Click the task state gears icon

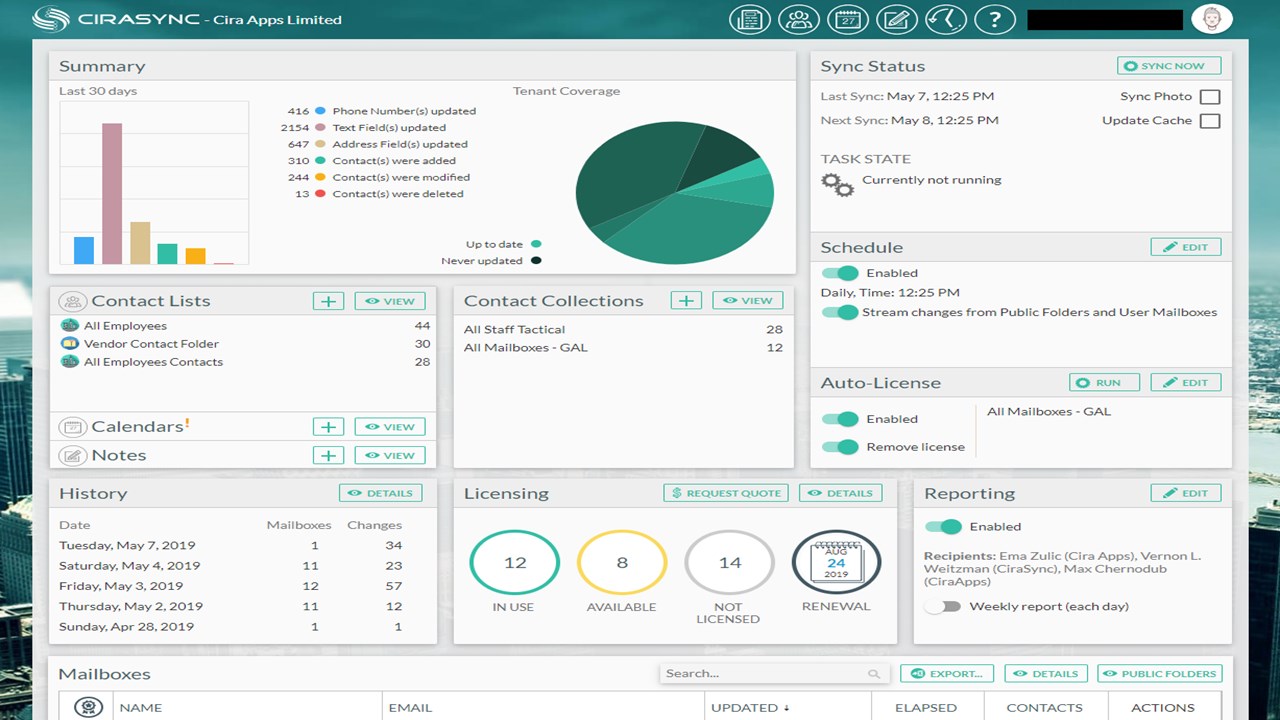click(x=837, y=184)
